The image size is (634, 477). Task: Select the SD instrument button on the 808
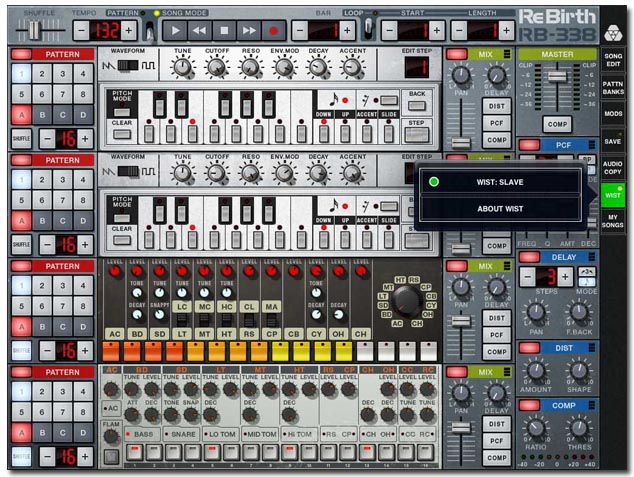(x=160, y=334)
